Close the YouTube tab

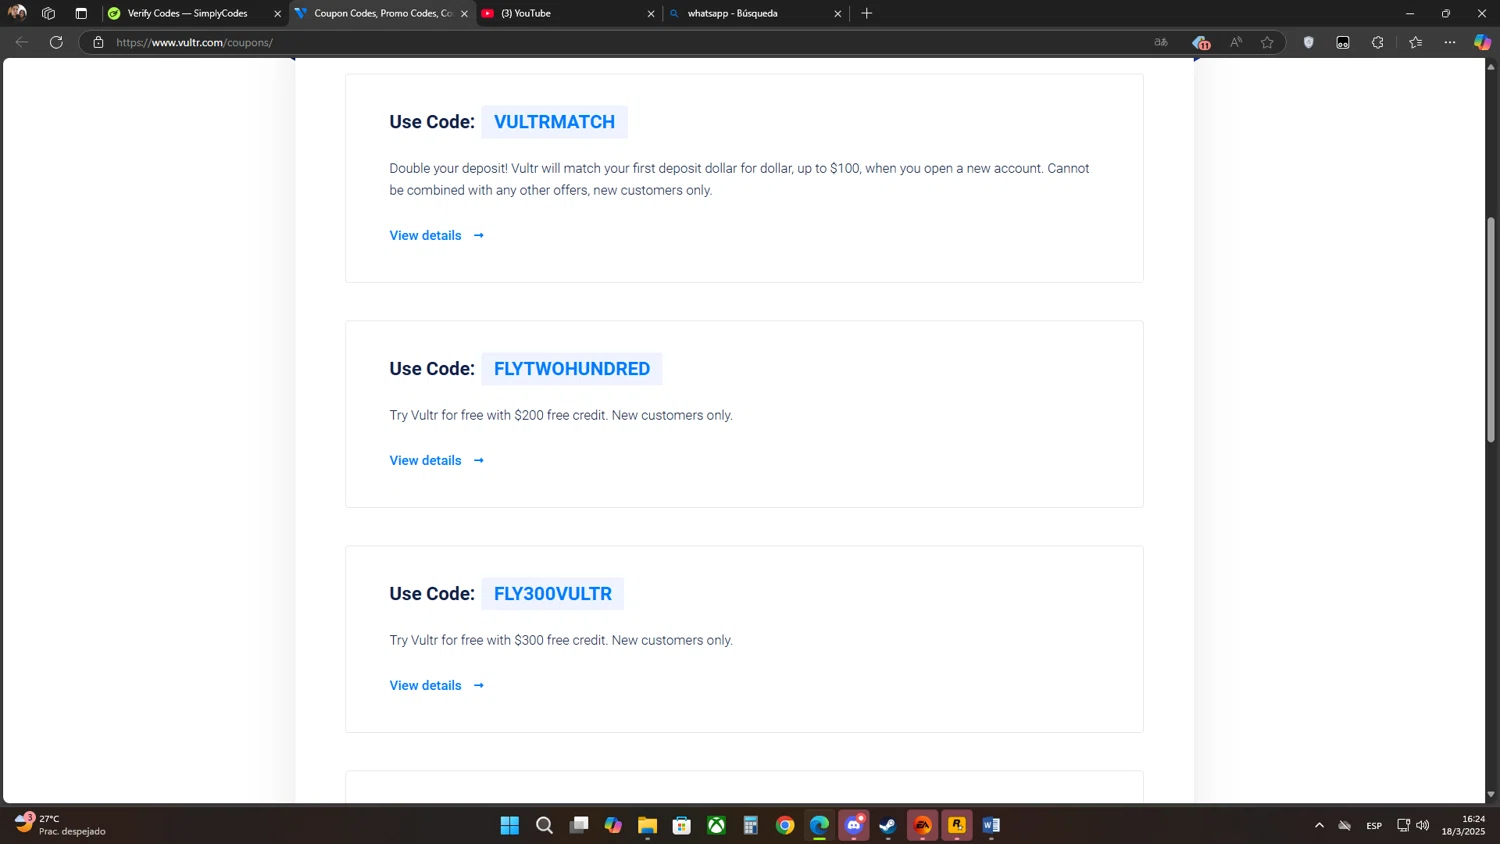click(651, 13)
